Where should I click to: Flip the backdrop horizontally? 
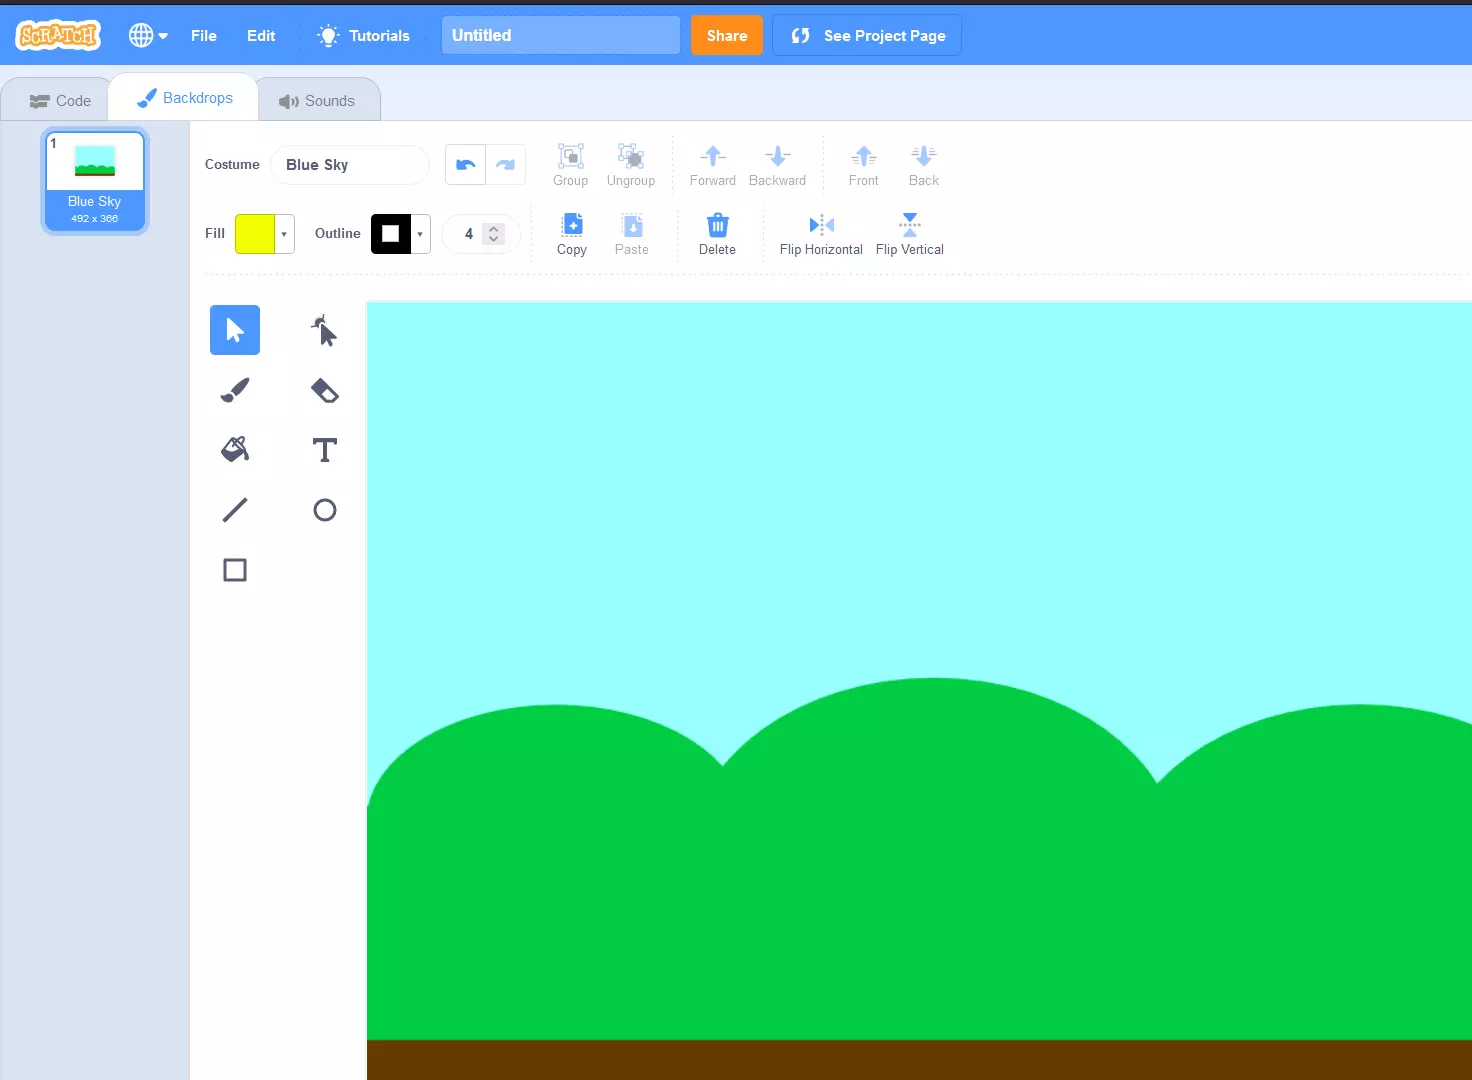coord(820,233)
